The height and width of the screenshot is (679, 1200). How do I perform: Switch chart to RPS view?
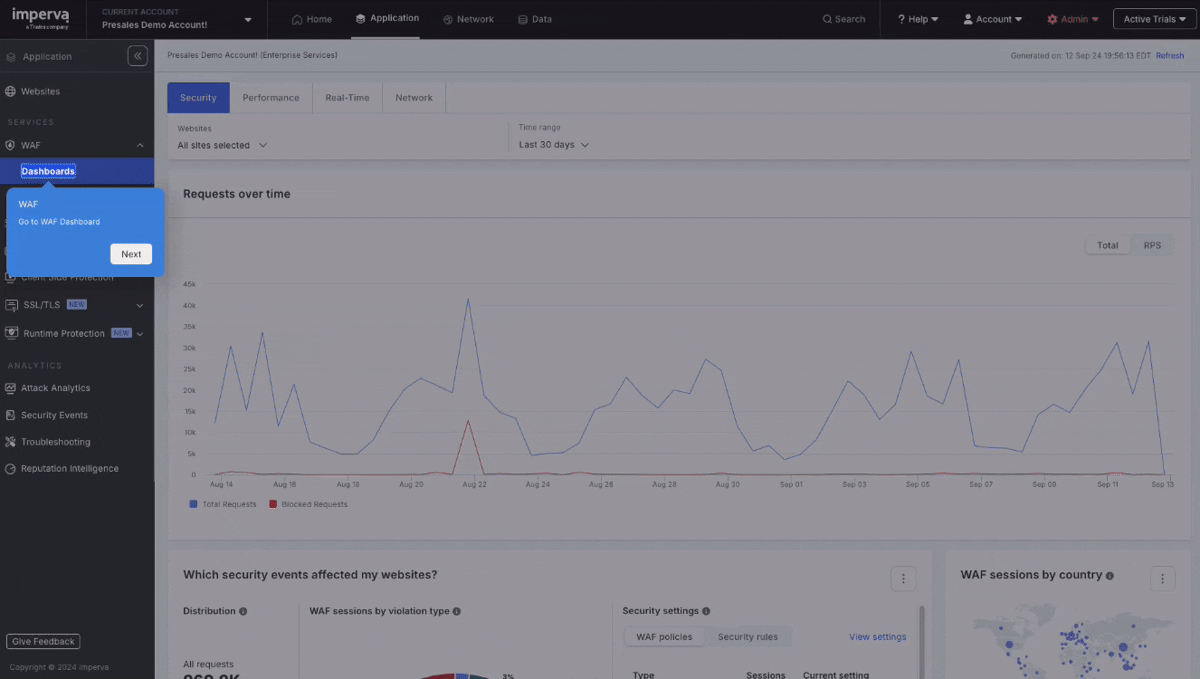(1152, 245)
